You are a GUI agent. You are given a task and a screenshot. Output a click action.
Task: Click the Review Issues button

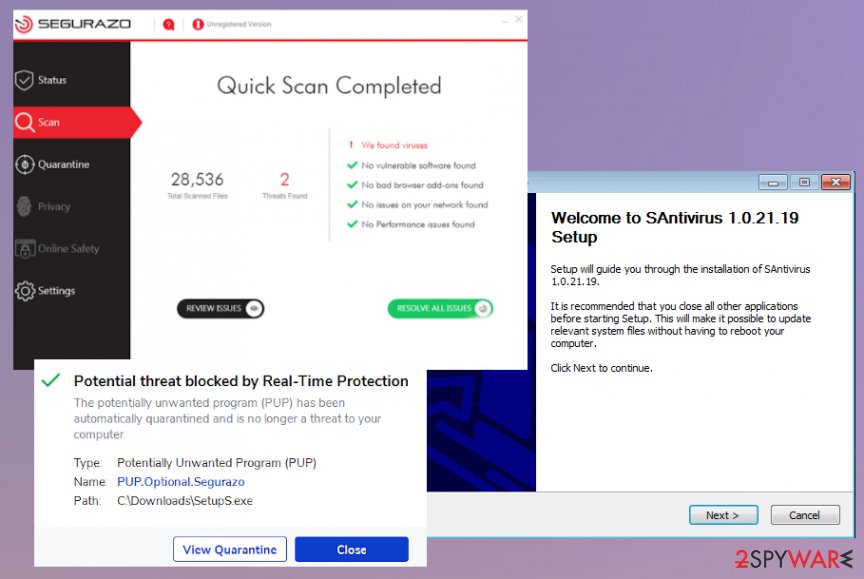pos(220,309)
